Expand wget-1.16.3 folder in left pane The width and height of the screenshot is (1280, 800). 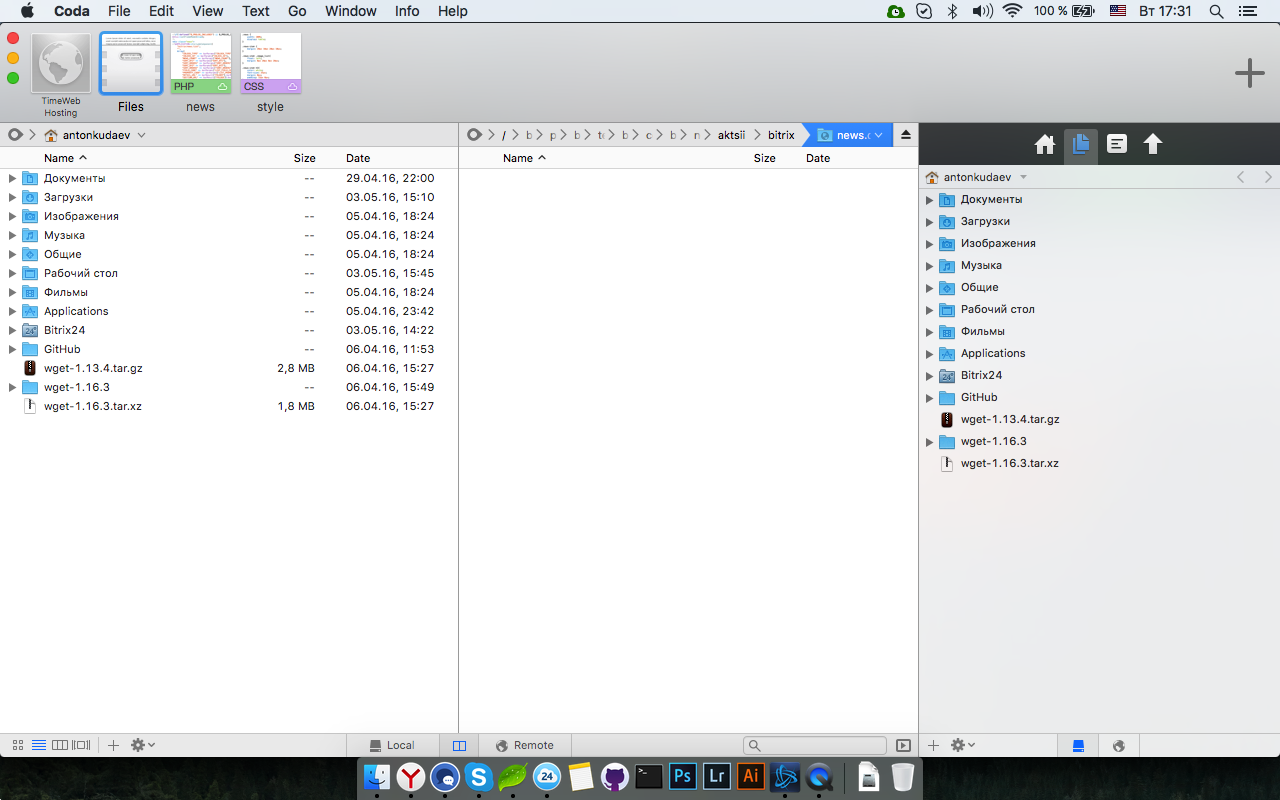pyautogui.click(x=12, y=387)
